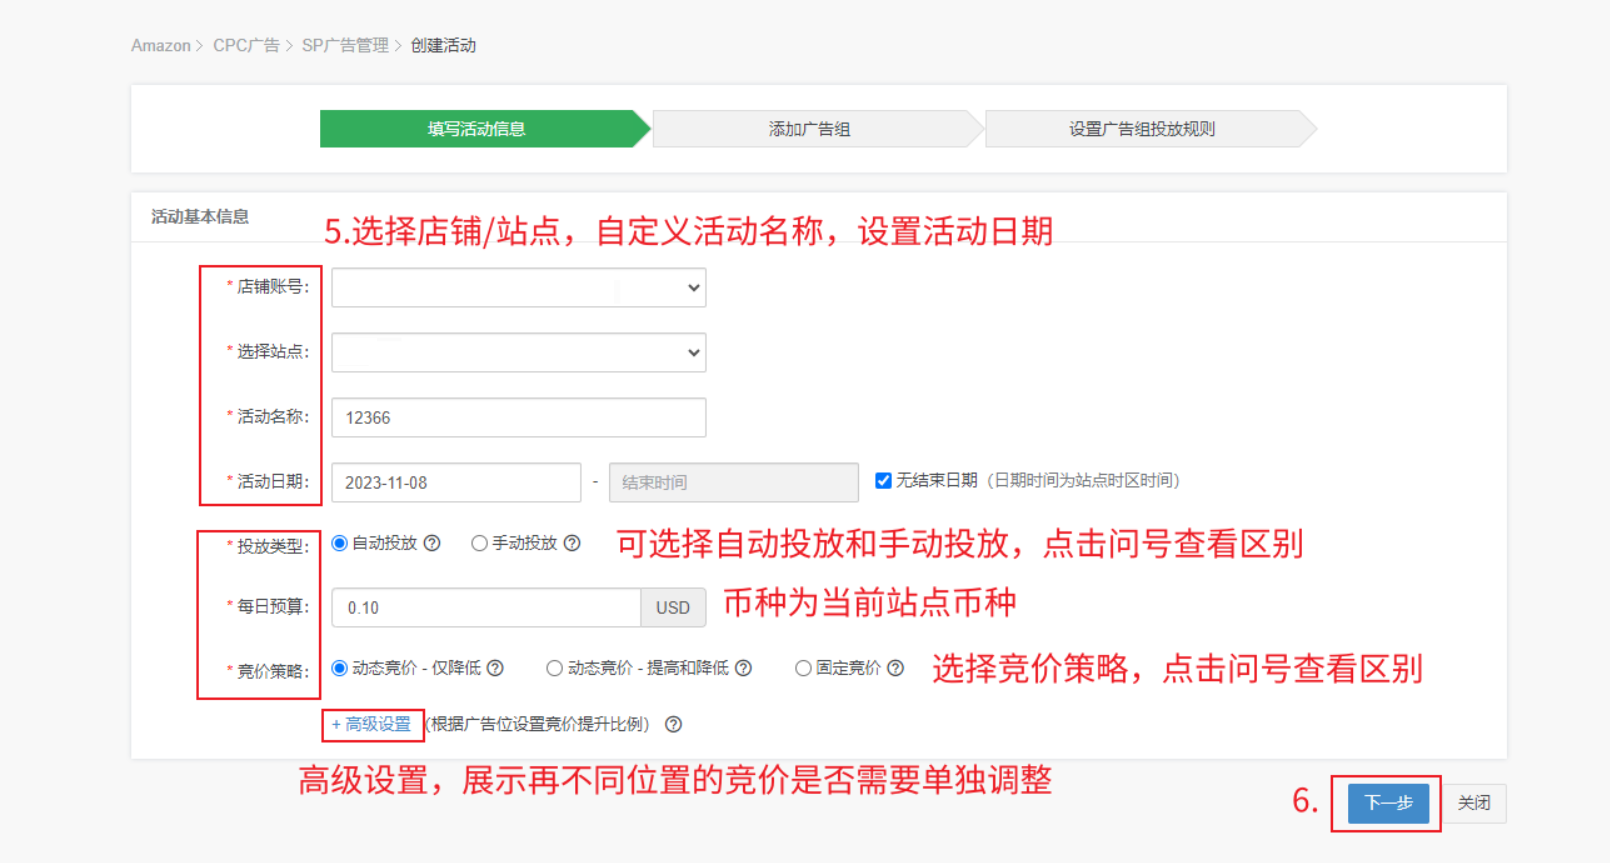Viewport: 1610px width, 863px height.
Task: Click the 活动名称 input field
Action: pyautogui.click(x=518, y=418)
